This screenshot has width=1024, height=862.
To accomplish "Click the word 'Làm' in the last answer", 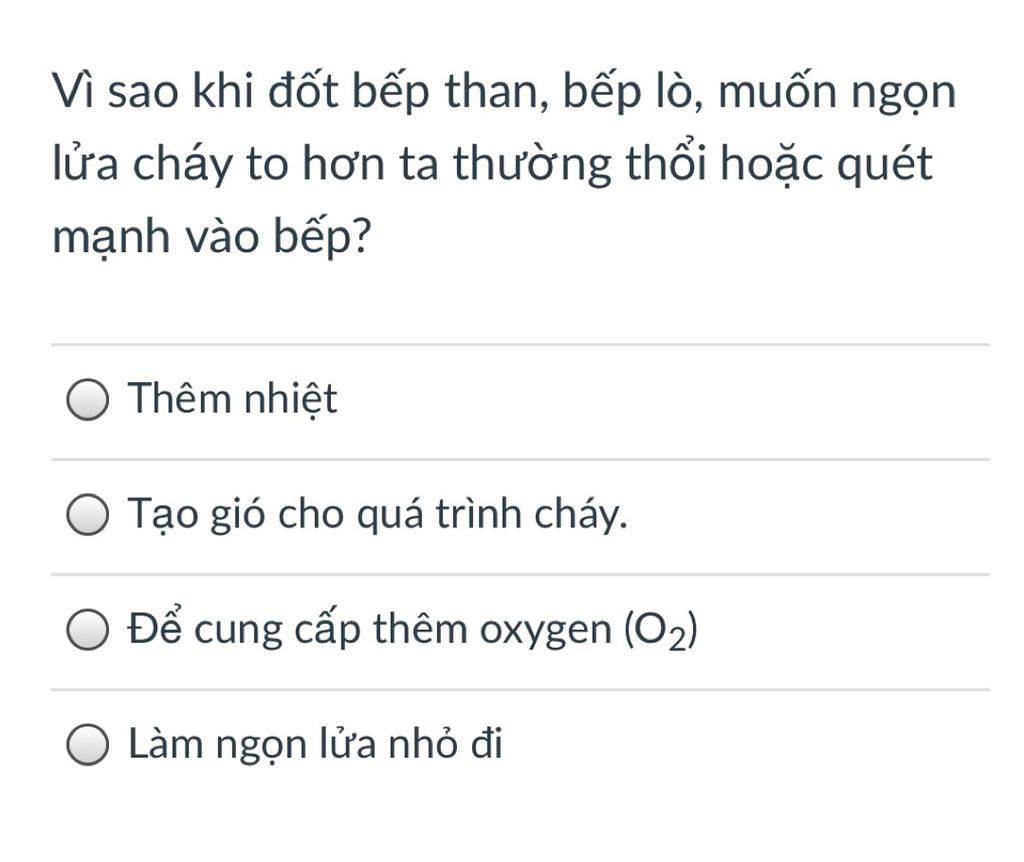I will coord(166,744).
